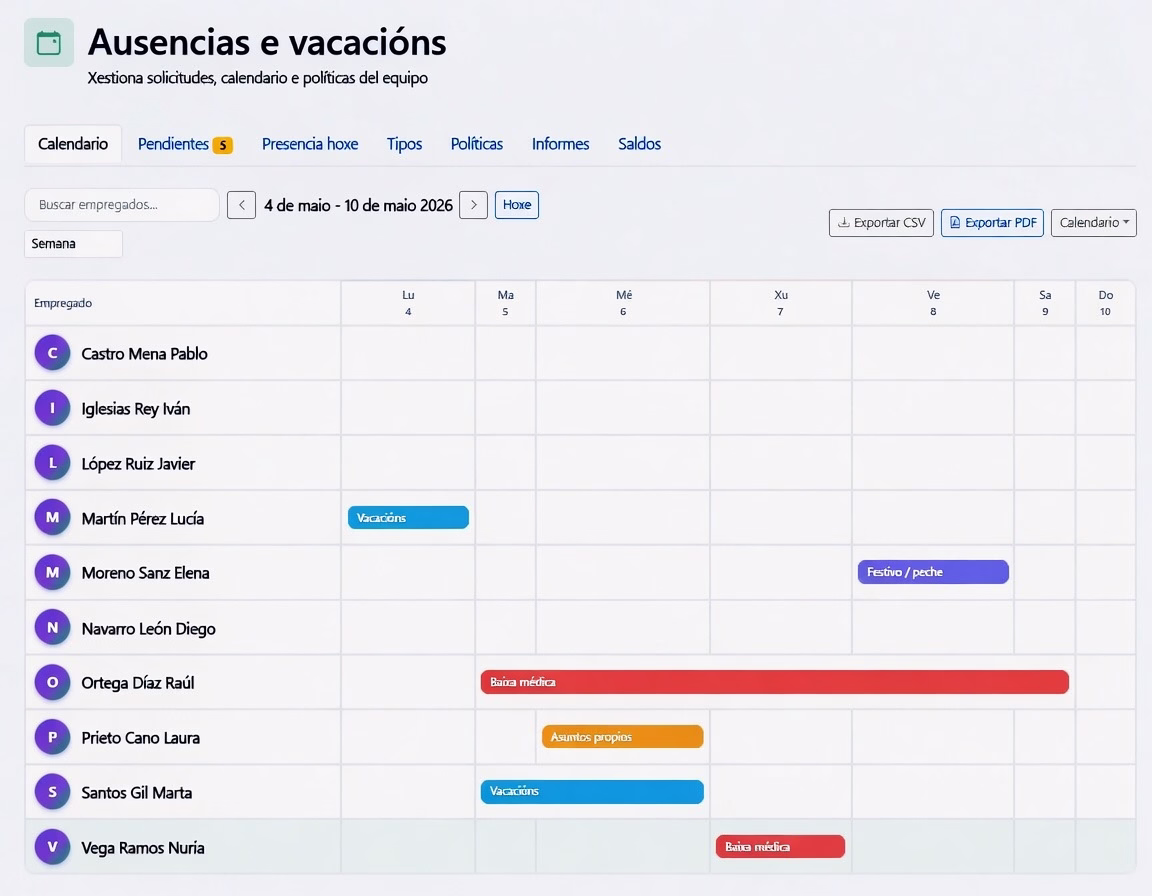This screenshot has height=896, width=1152.
Task: Open the Presencia hoxe tab
Action: [310, 144]
